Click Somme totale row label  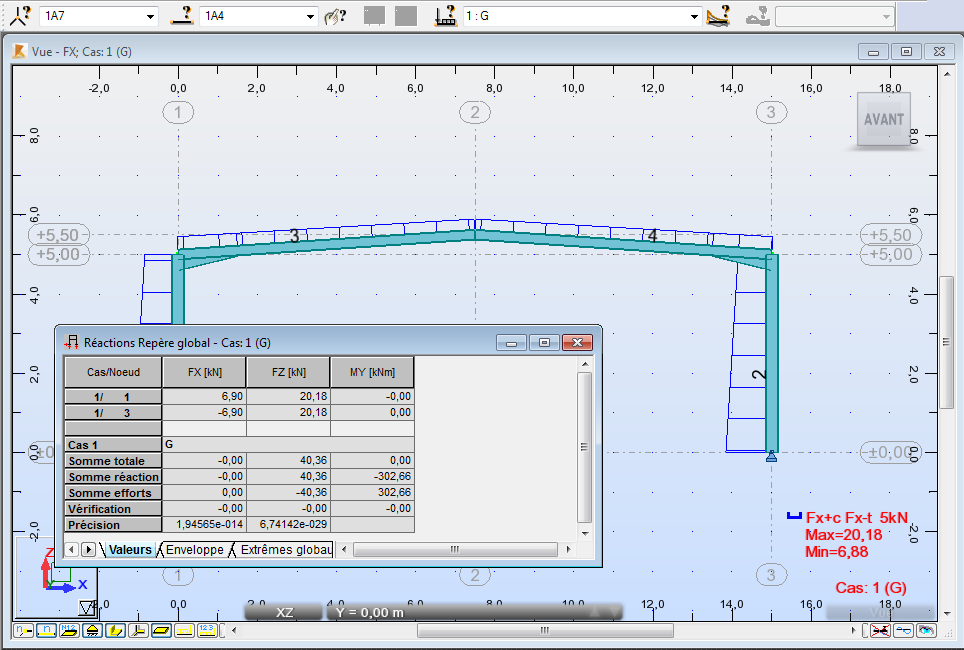pos(113,461)
